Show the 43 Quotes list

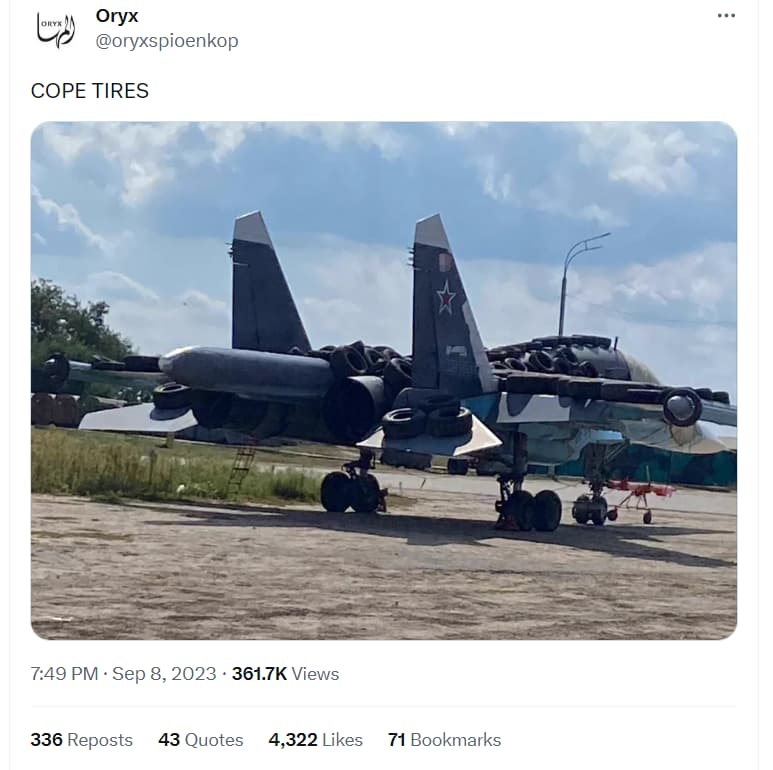[201, 739]
